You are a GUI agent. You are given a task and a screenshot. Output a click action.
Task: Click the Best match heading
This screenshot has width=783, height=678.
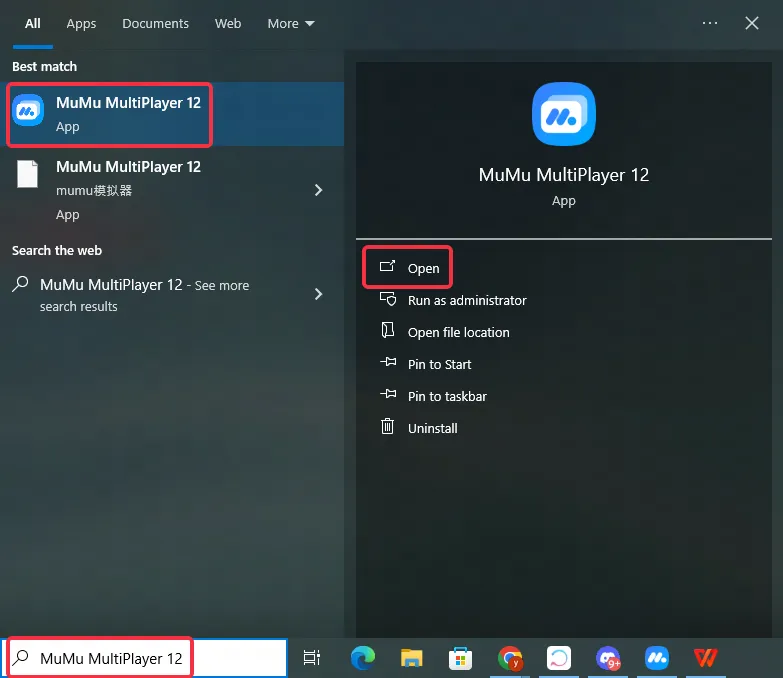coord(44,66)
